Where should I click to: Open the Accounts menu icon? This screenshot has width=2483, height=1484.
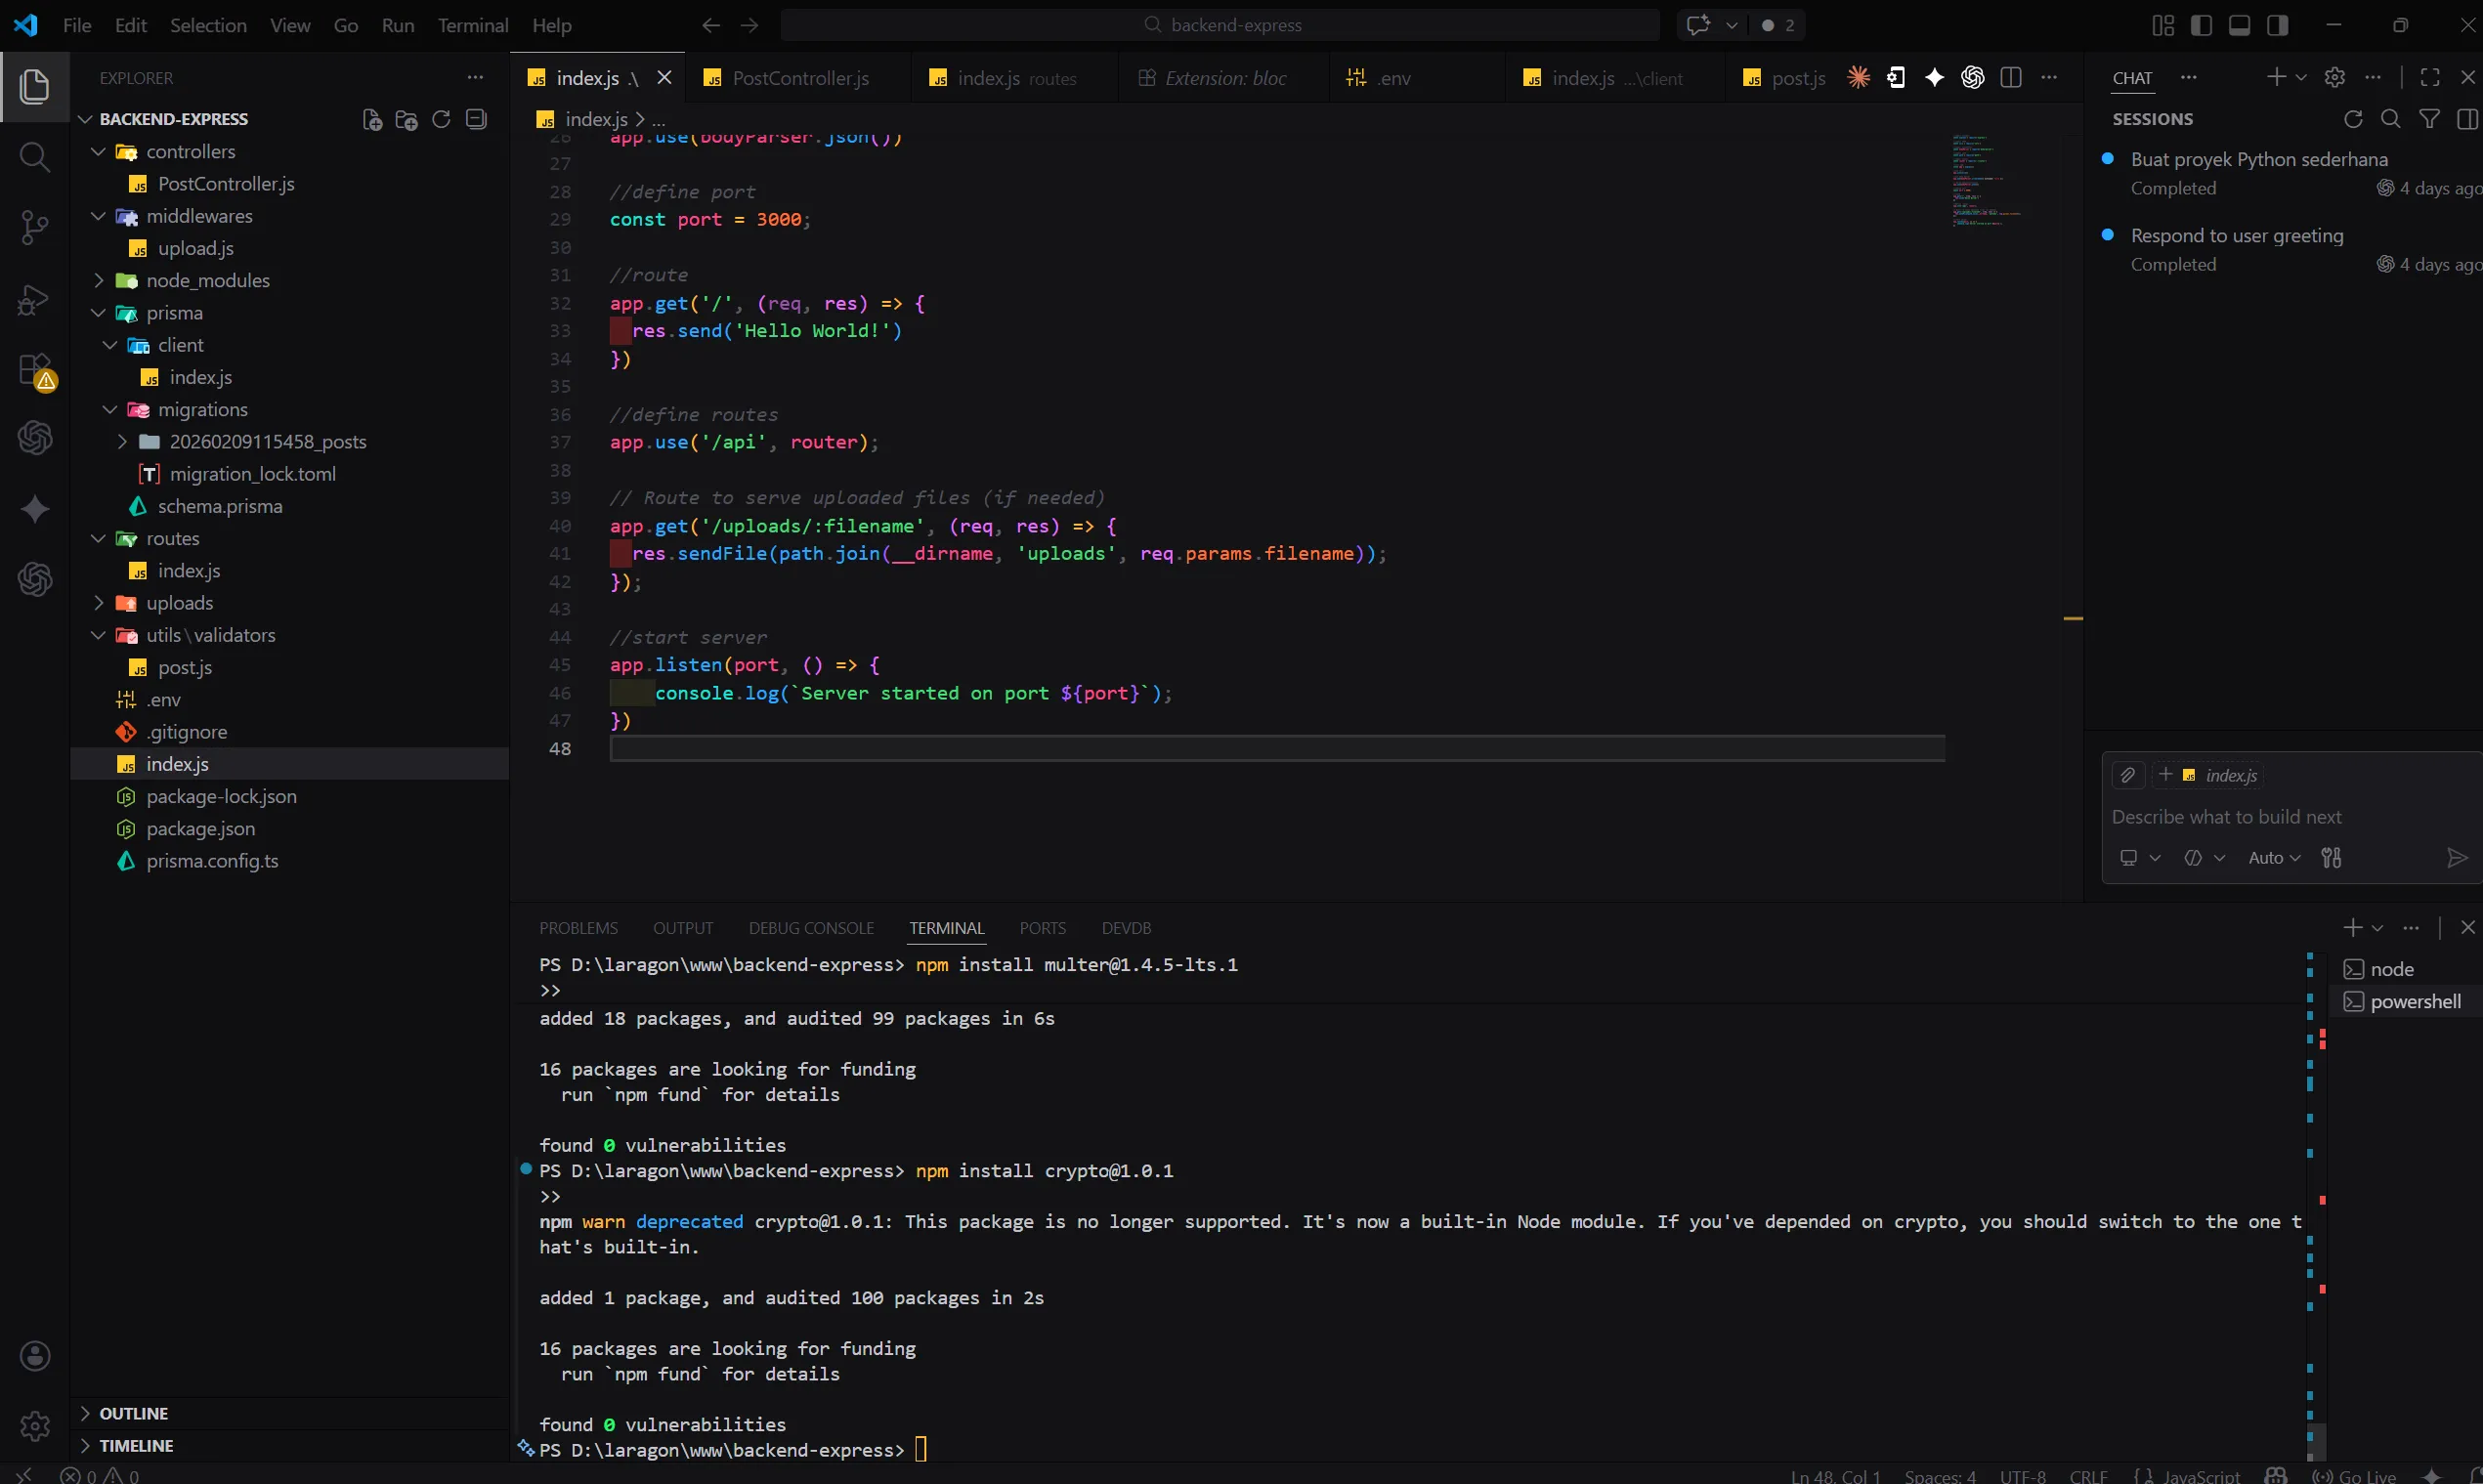coord(35,1356)
